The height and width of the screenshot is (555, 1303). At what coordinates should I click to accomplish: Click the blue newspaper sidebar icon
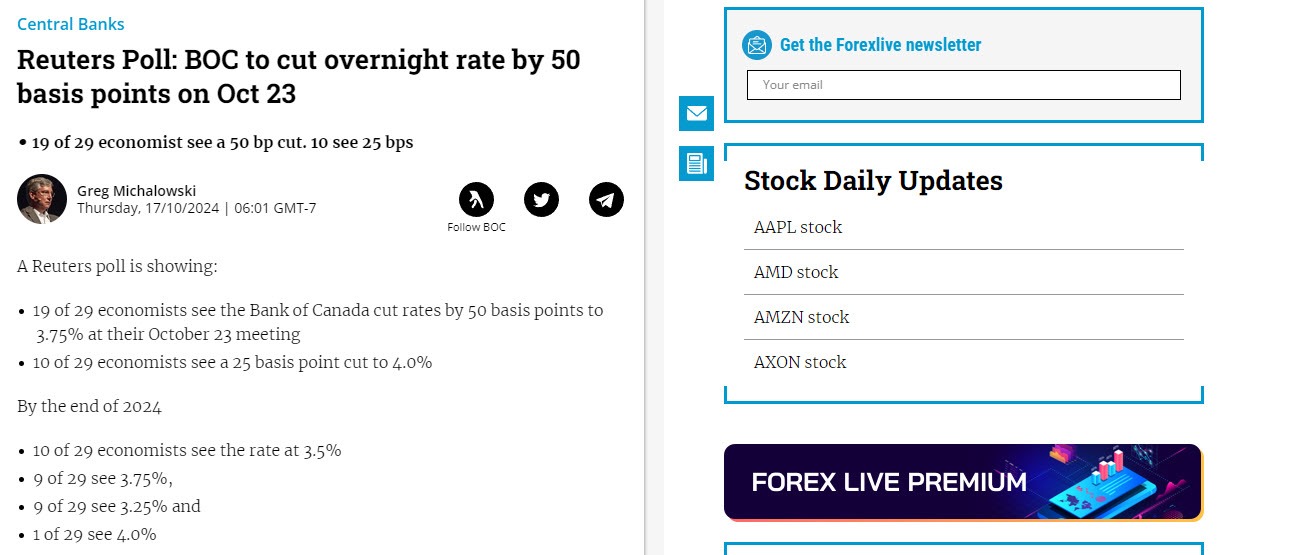[x=696, y=163]
